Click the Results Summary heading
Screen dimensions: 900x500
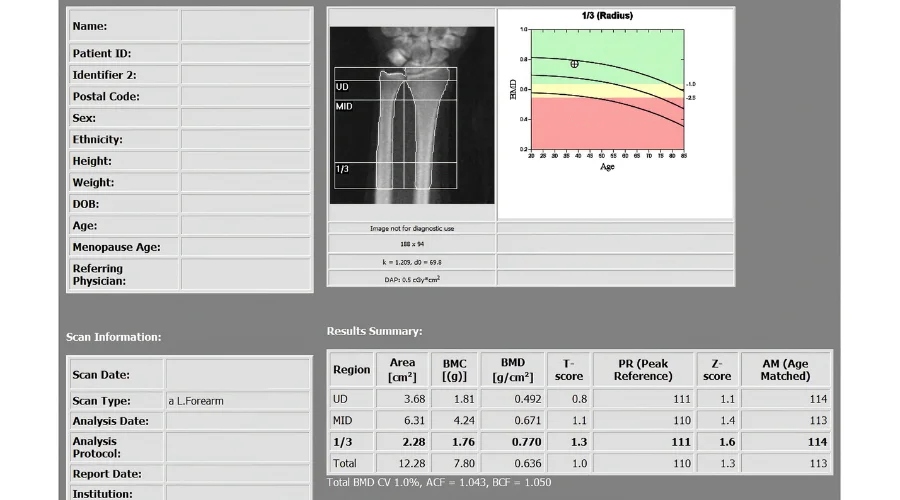(x=374, y=331)
